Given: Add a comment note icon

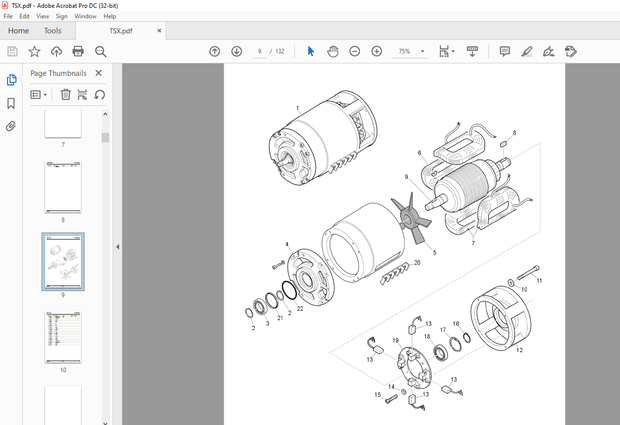Looking at the screenshot, I should [x=505, y=51].
